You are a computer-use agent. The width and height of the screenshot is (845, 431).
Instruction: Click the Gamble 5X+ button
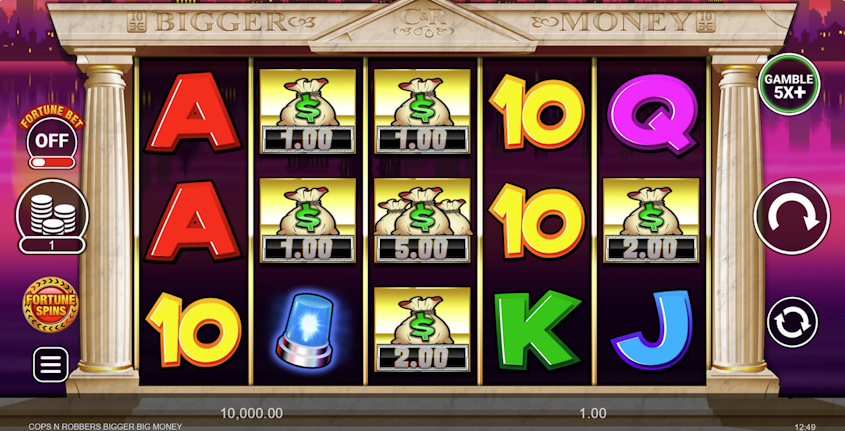(789, 85)
